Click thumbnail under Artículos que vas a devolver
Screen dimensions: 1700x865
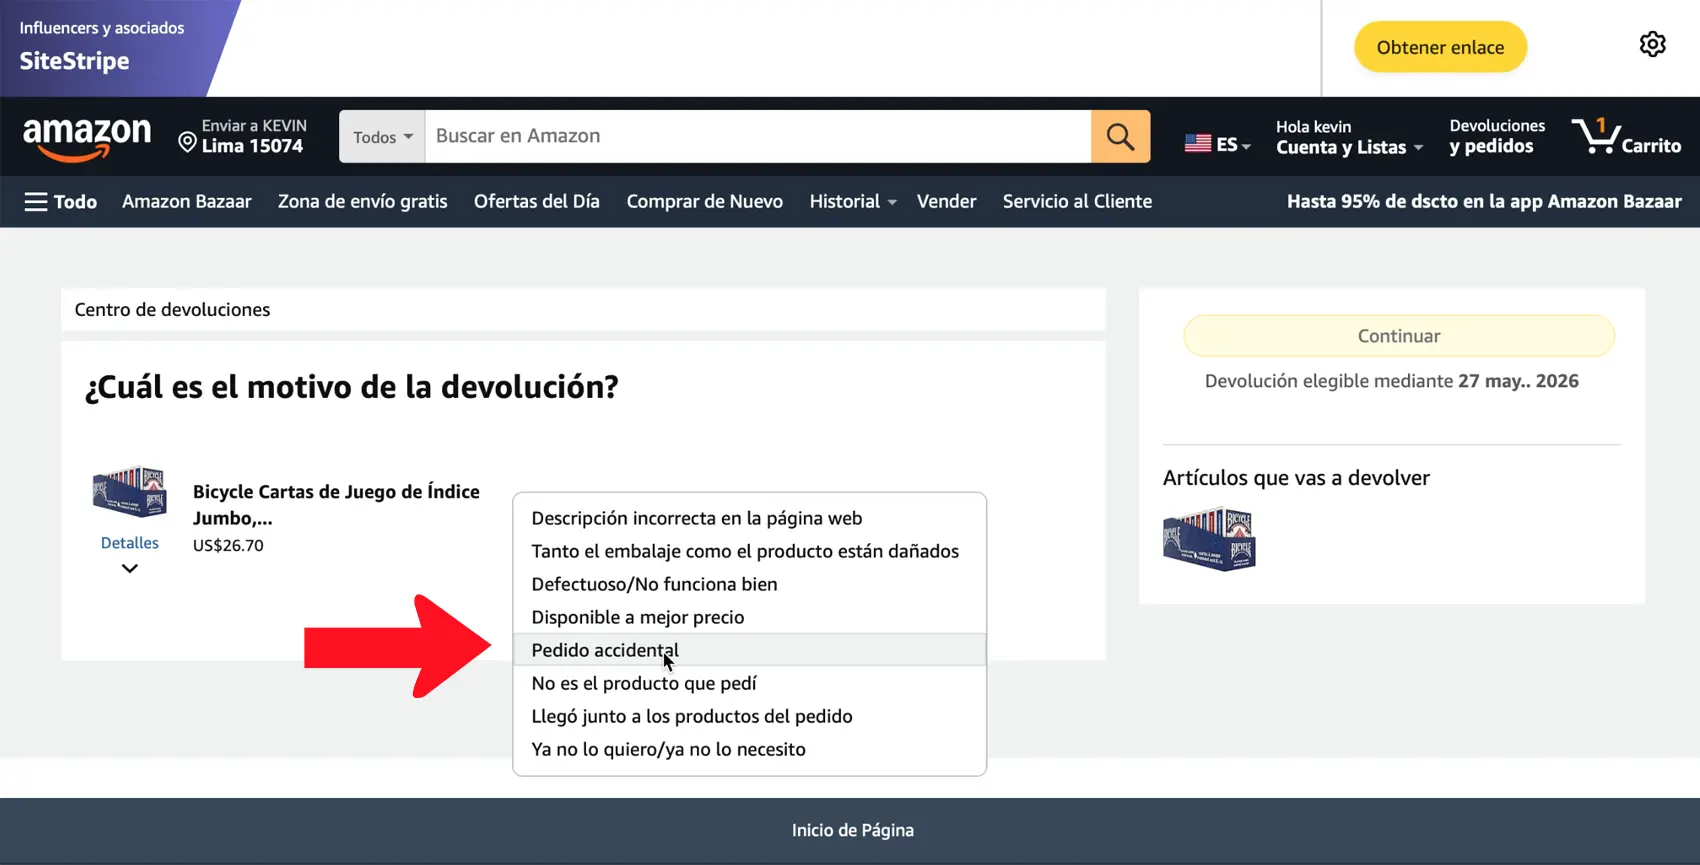(1209, 539)
